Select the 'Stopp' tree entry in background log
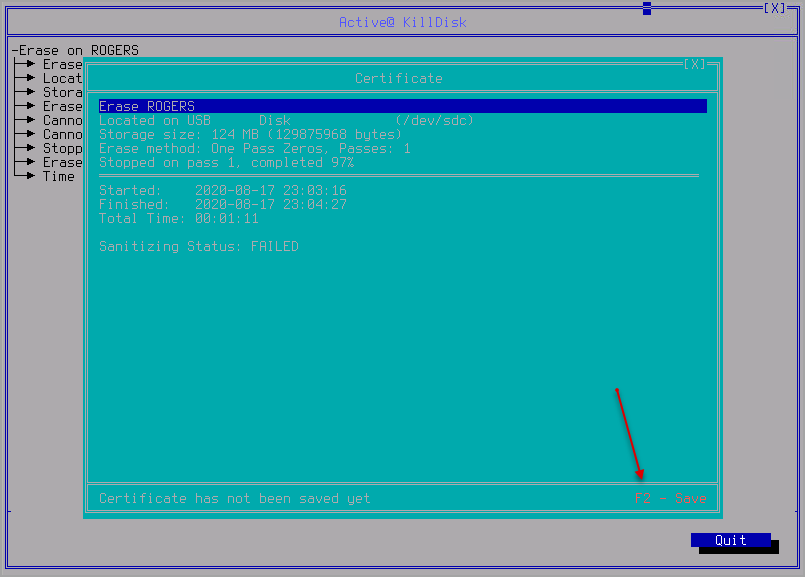The width and height of the screenshot is (805, 577). 62,148
